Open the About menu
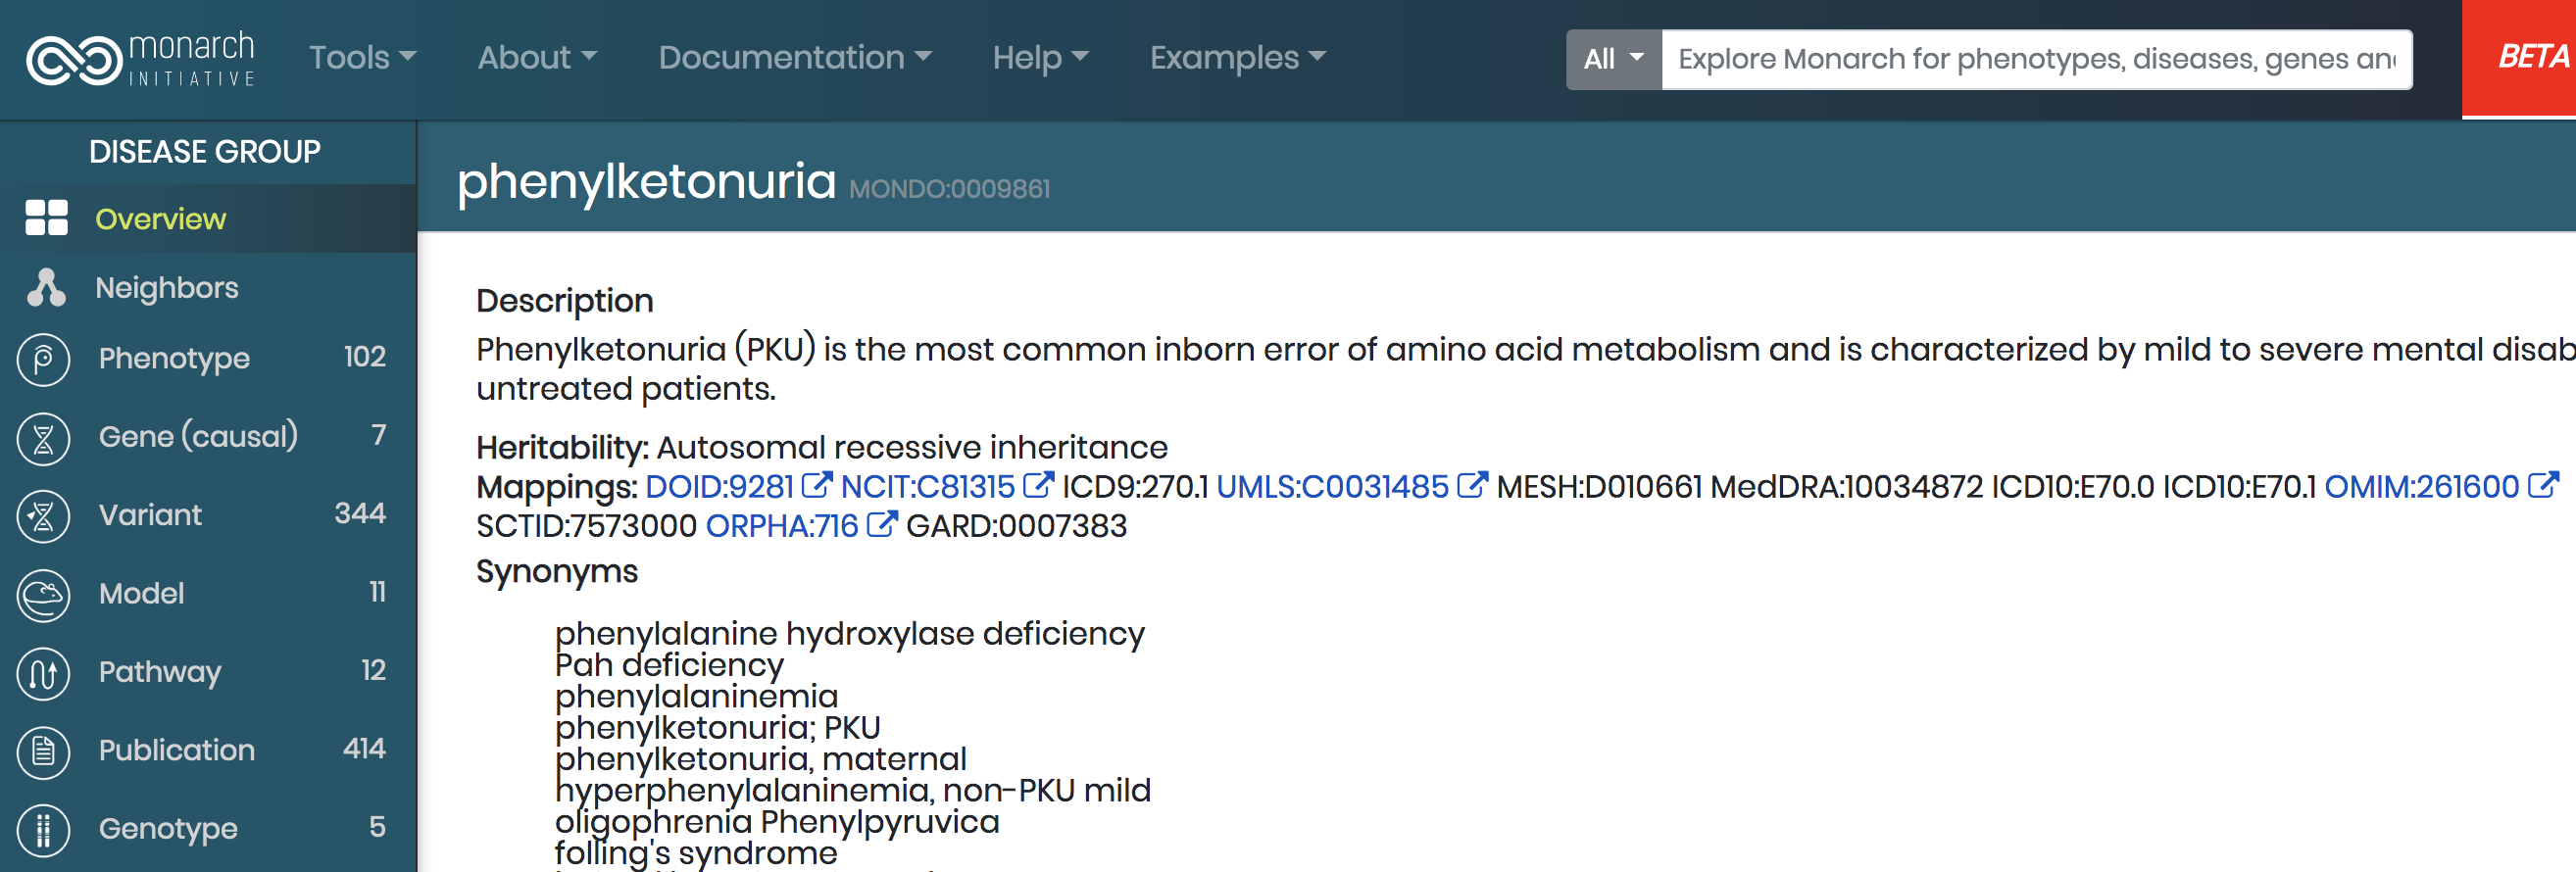This screenshot has width=2576, height=872. [x=536, y=58]
